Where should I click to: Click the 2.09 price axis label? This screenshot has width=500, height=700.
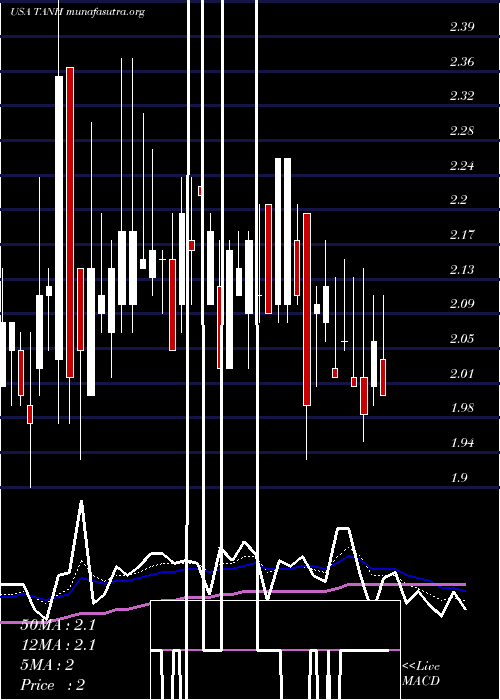click(462, 304)
